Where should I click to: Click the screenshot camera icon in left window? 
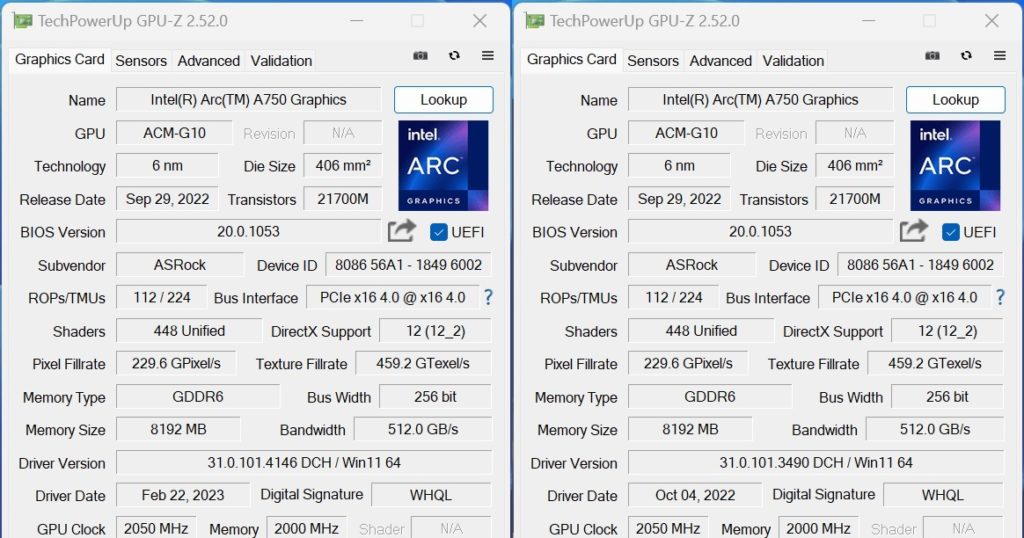421,56
